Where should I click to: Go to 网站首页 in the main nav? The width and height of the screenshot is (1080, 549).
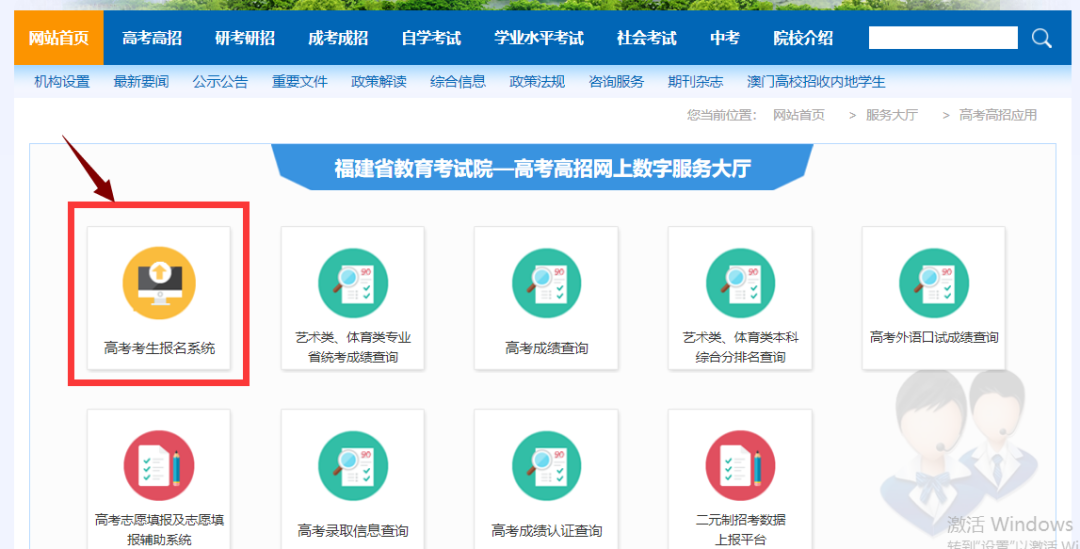(x=59, y=38)
